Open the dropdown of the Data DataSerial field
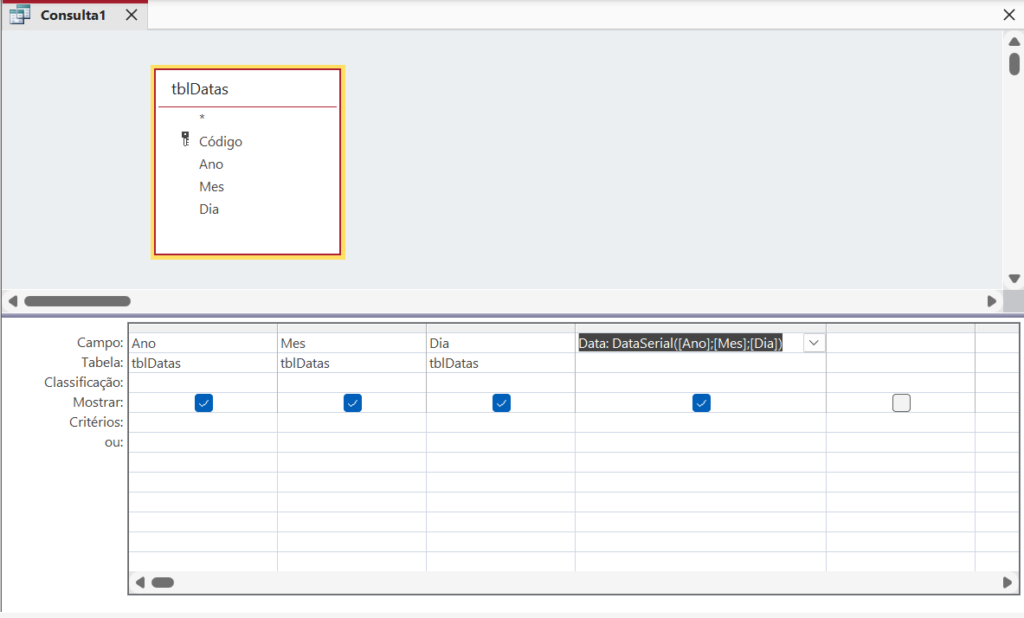 (814, 343)
